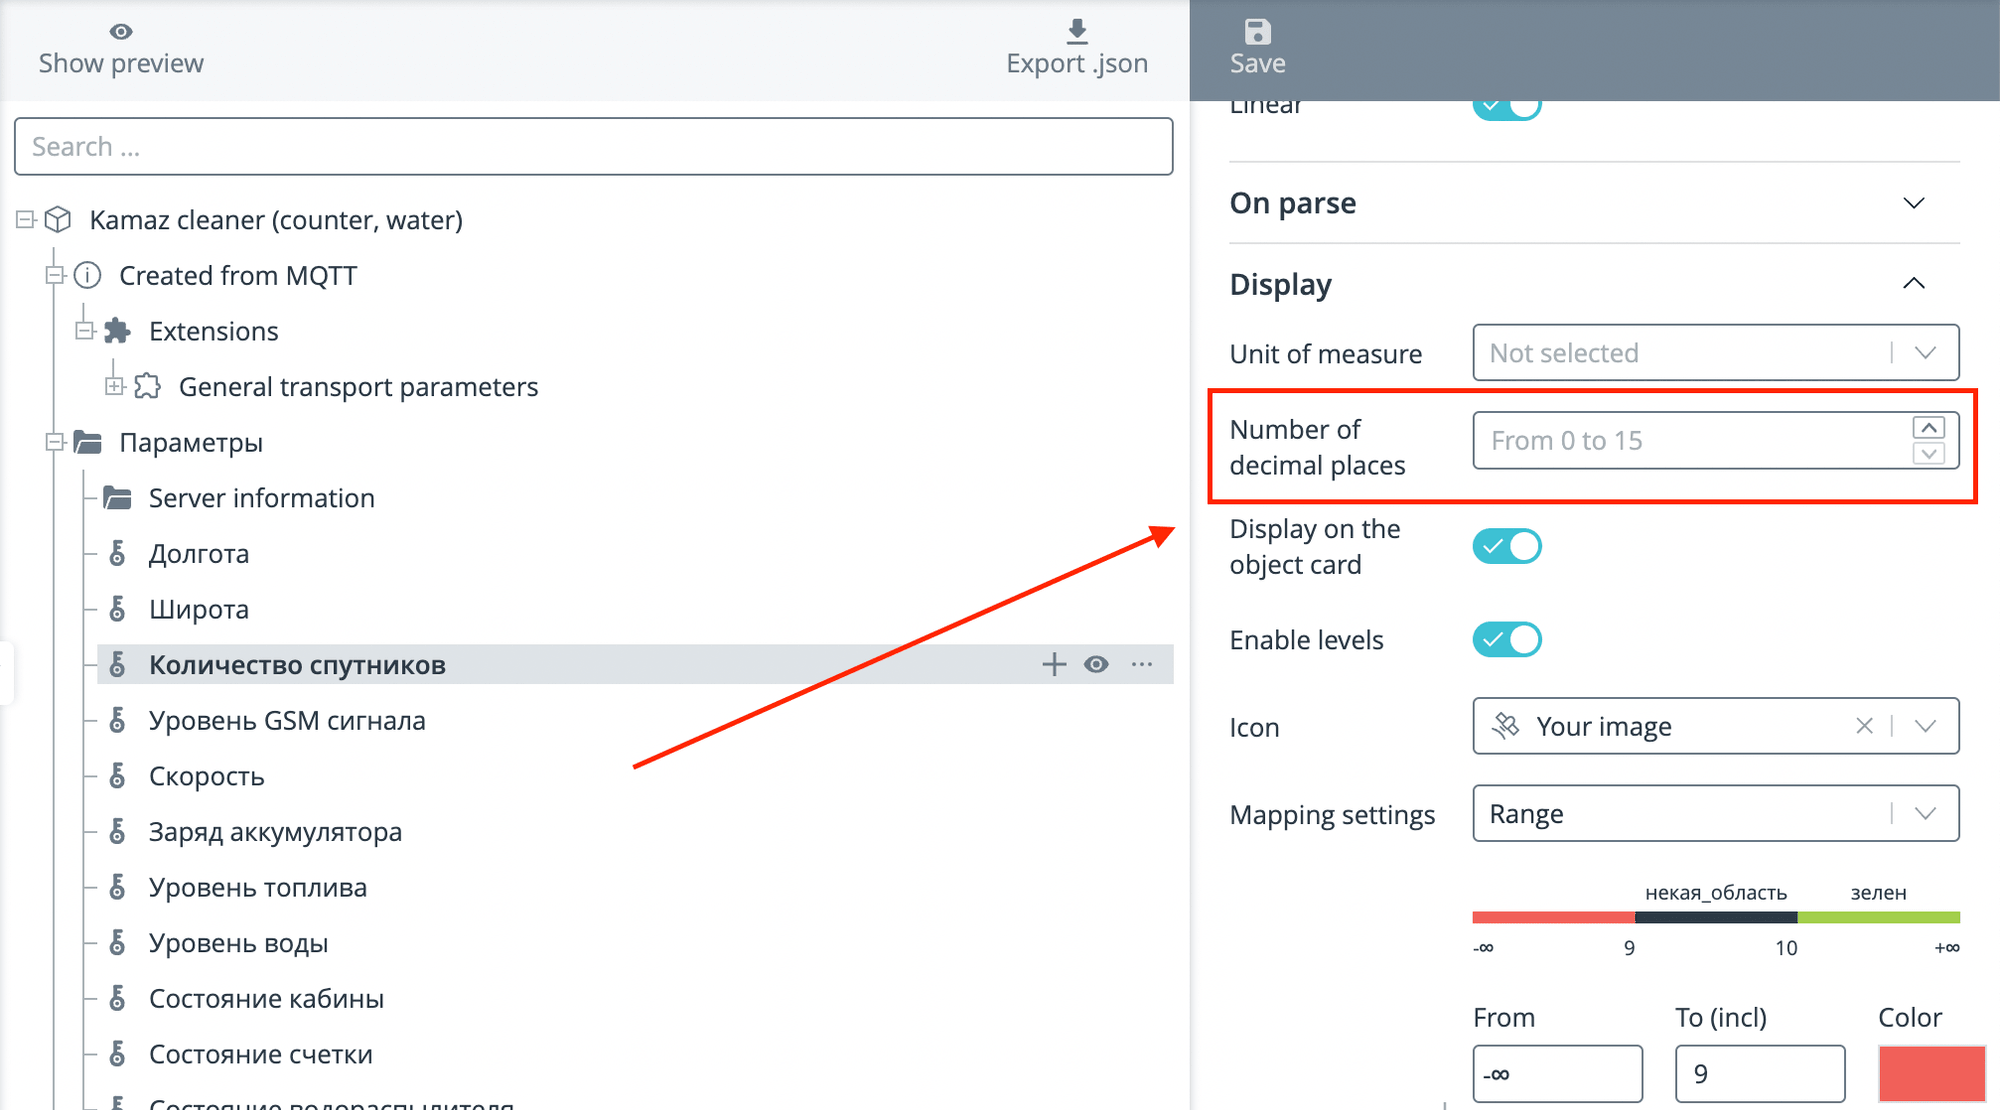Open three-dots menu on Количество спутников row
The width and height of the screenshot is (2000, 1110).
[1142, 664]
